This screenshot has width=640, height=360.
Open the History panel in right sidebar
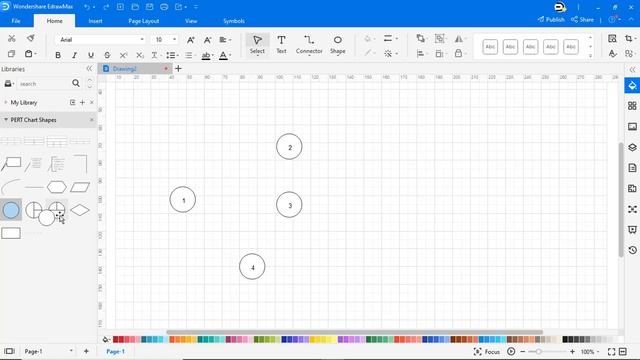(x=632, y=250)
